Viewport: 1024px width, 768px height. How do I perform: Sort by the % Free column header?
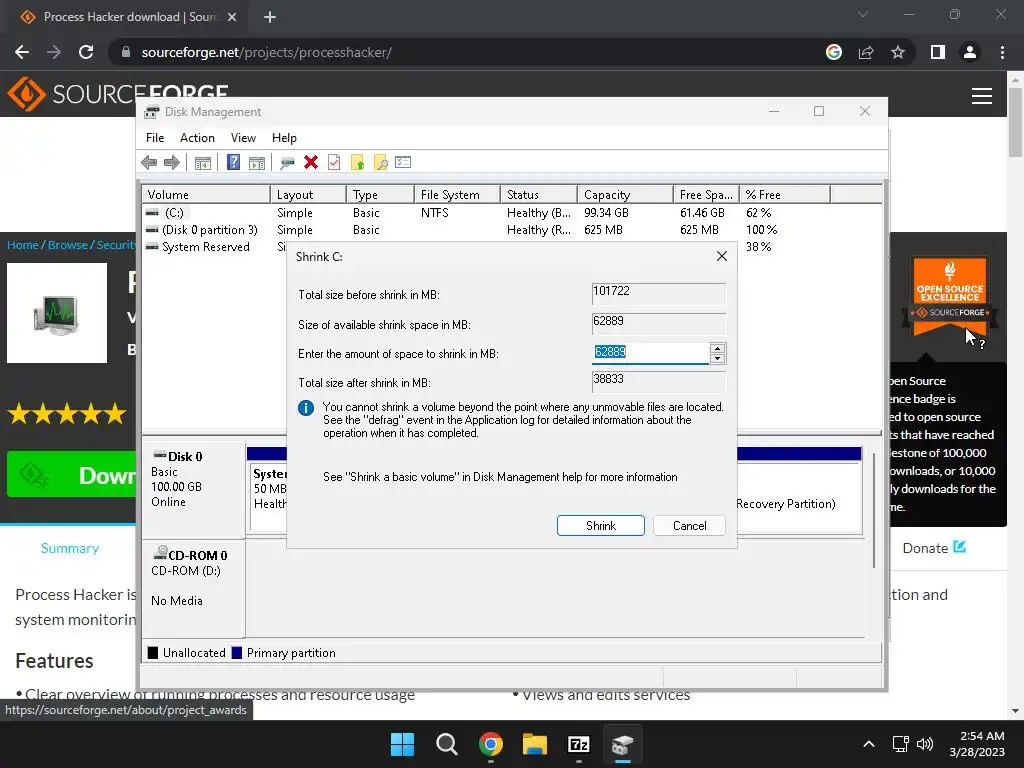click(x=785, y=195)
